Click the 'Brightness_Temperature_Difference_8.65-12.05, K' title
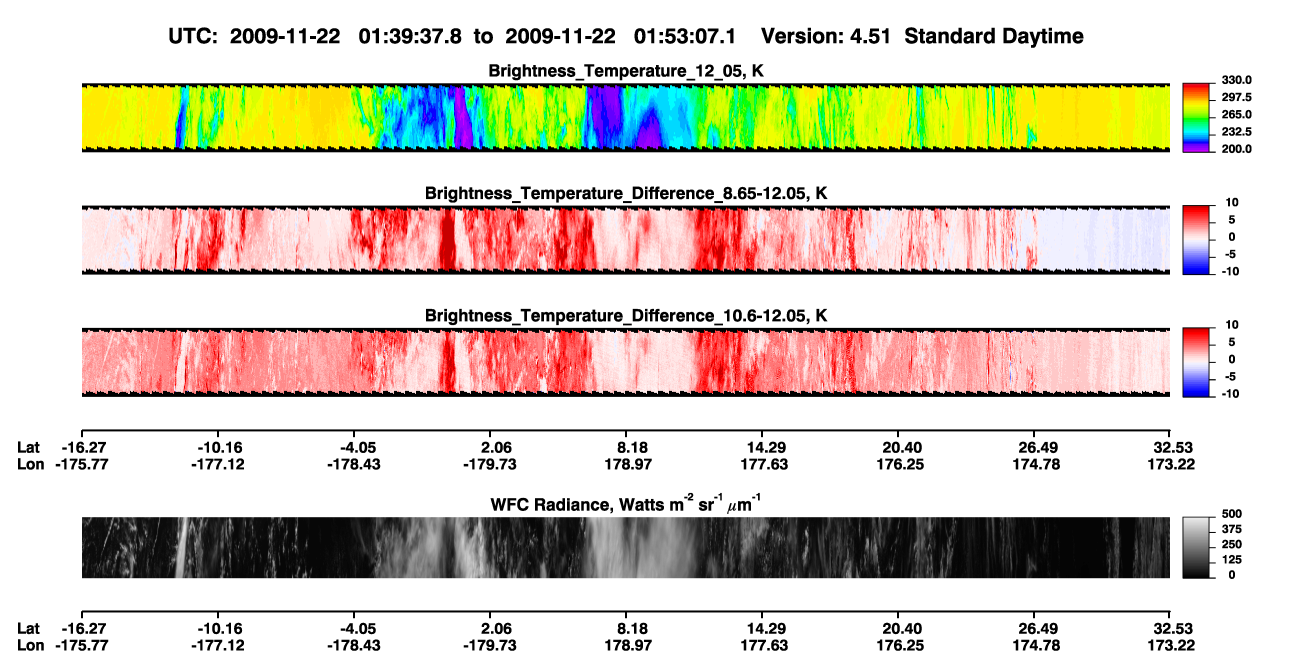The image size is (1300, 667). [626, 193]
